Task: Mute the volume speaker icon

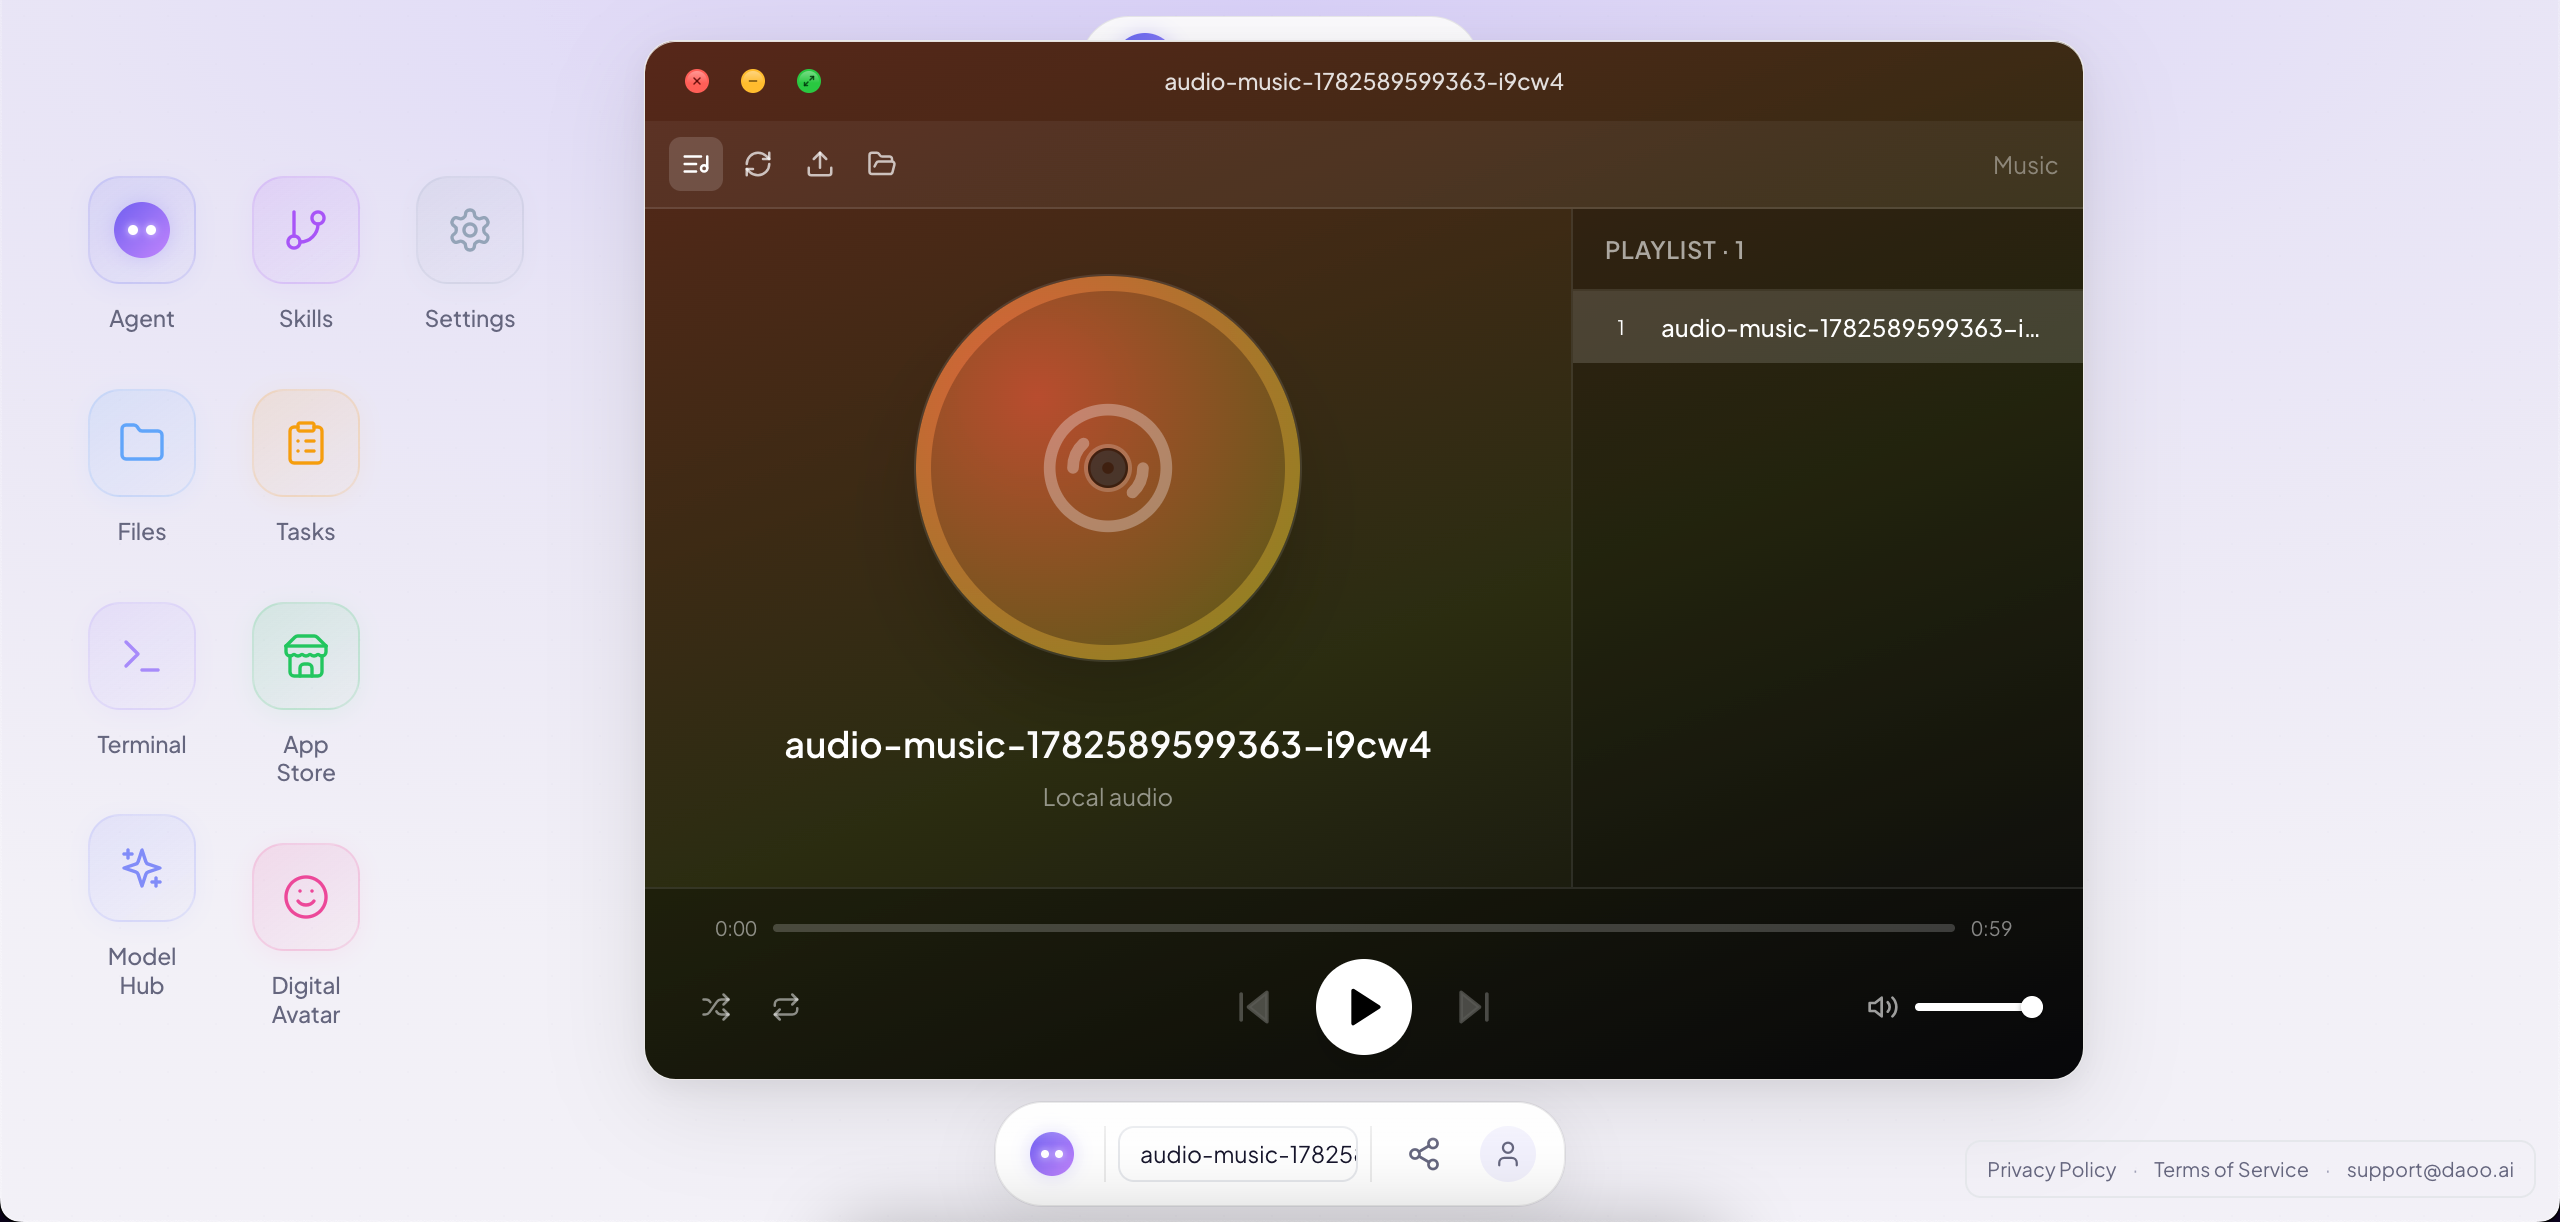Action: [1882, 1007]
